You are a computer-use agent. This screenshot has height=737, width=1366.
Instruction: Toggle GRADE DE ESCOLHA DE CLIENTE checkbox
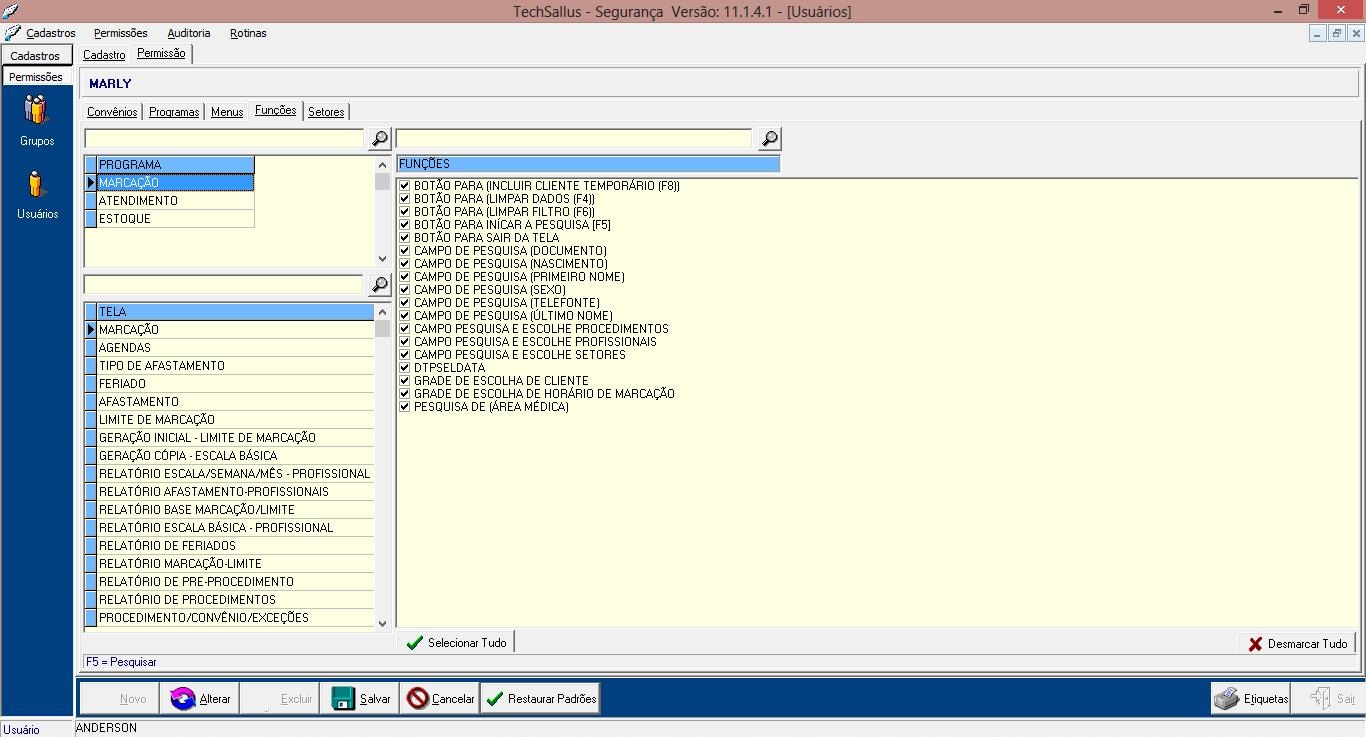[405, 381]
